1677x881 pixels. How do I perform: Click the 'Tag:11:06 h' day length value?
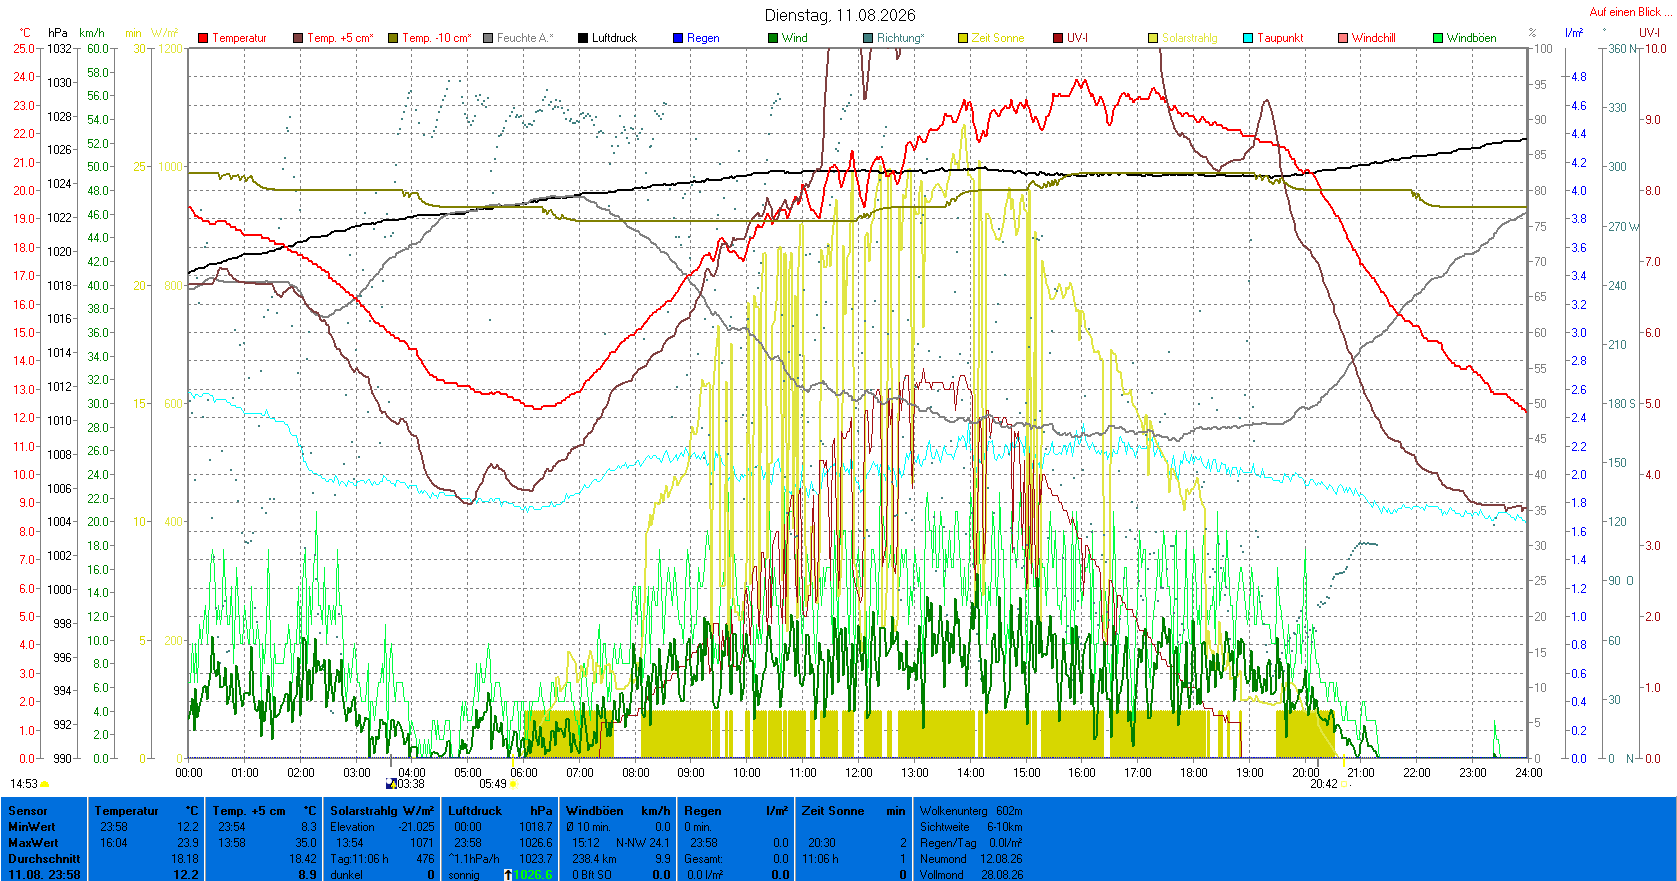(x=359, y=859)
